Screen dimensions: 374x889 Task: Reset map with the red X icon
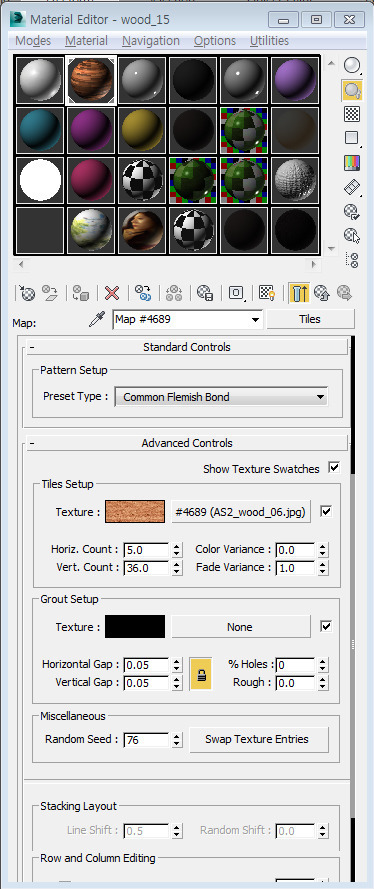tap(112, 293)
